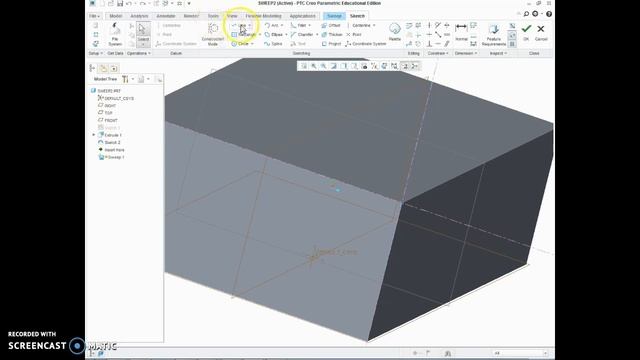This screenshot has width=640, height=360.
Task: Open the Inspect group dropdown
Action: coord(498,53)
